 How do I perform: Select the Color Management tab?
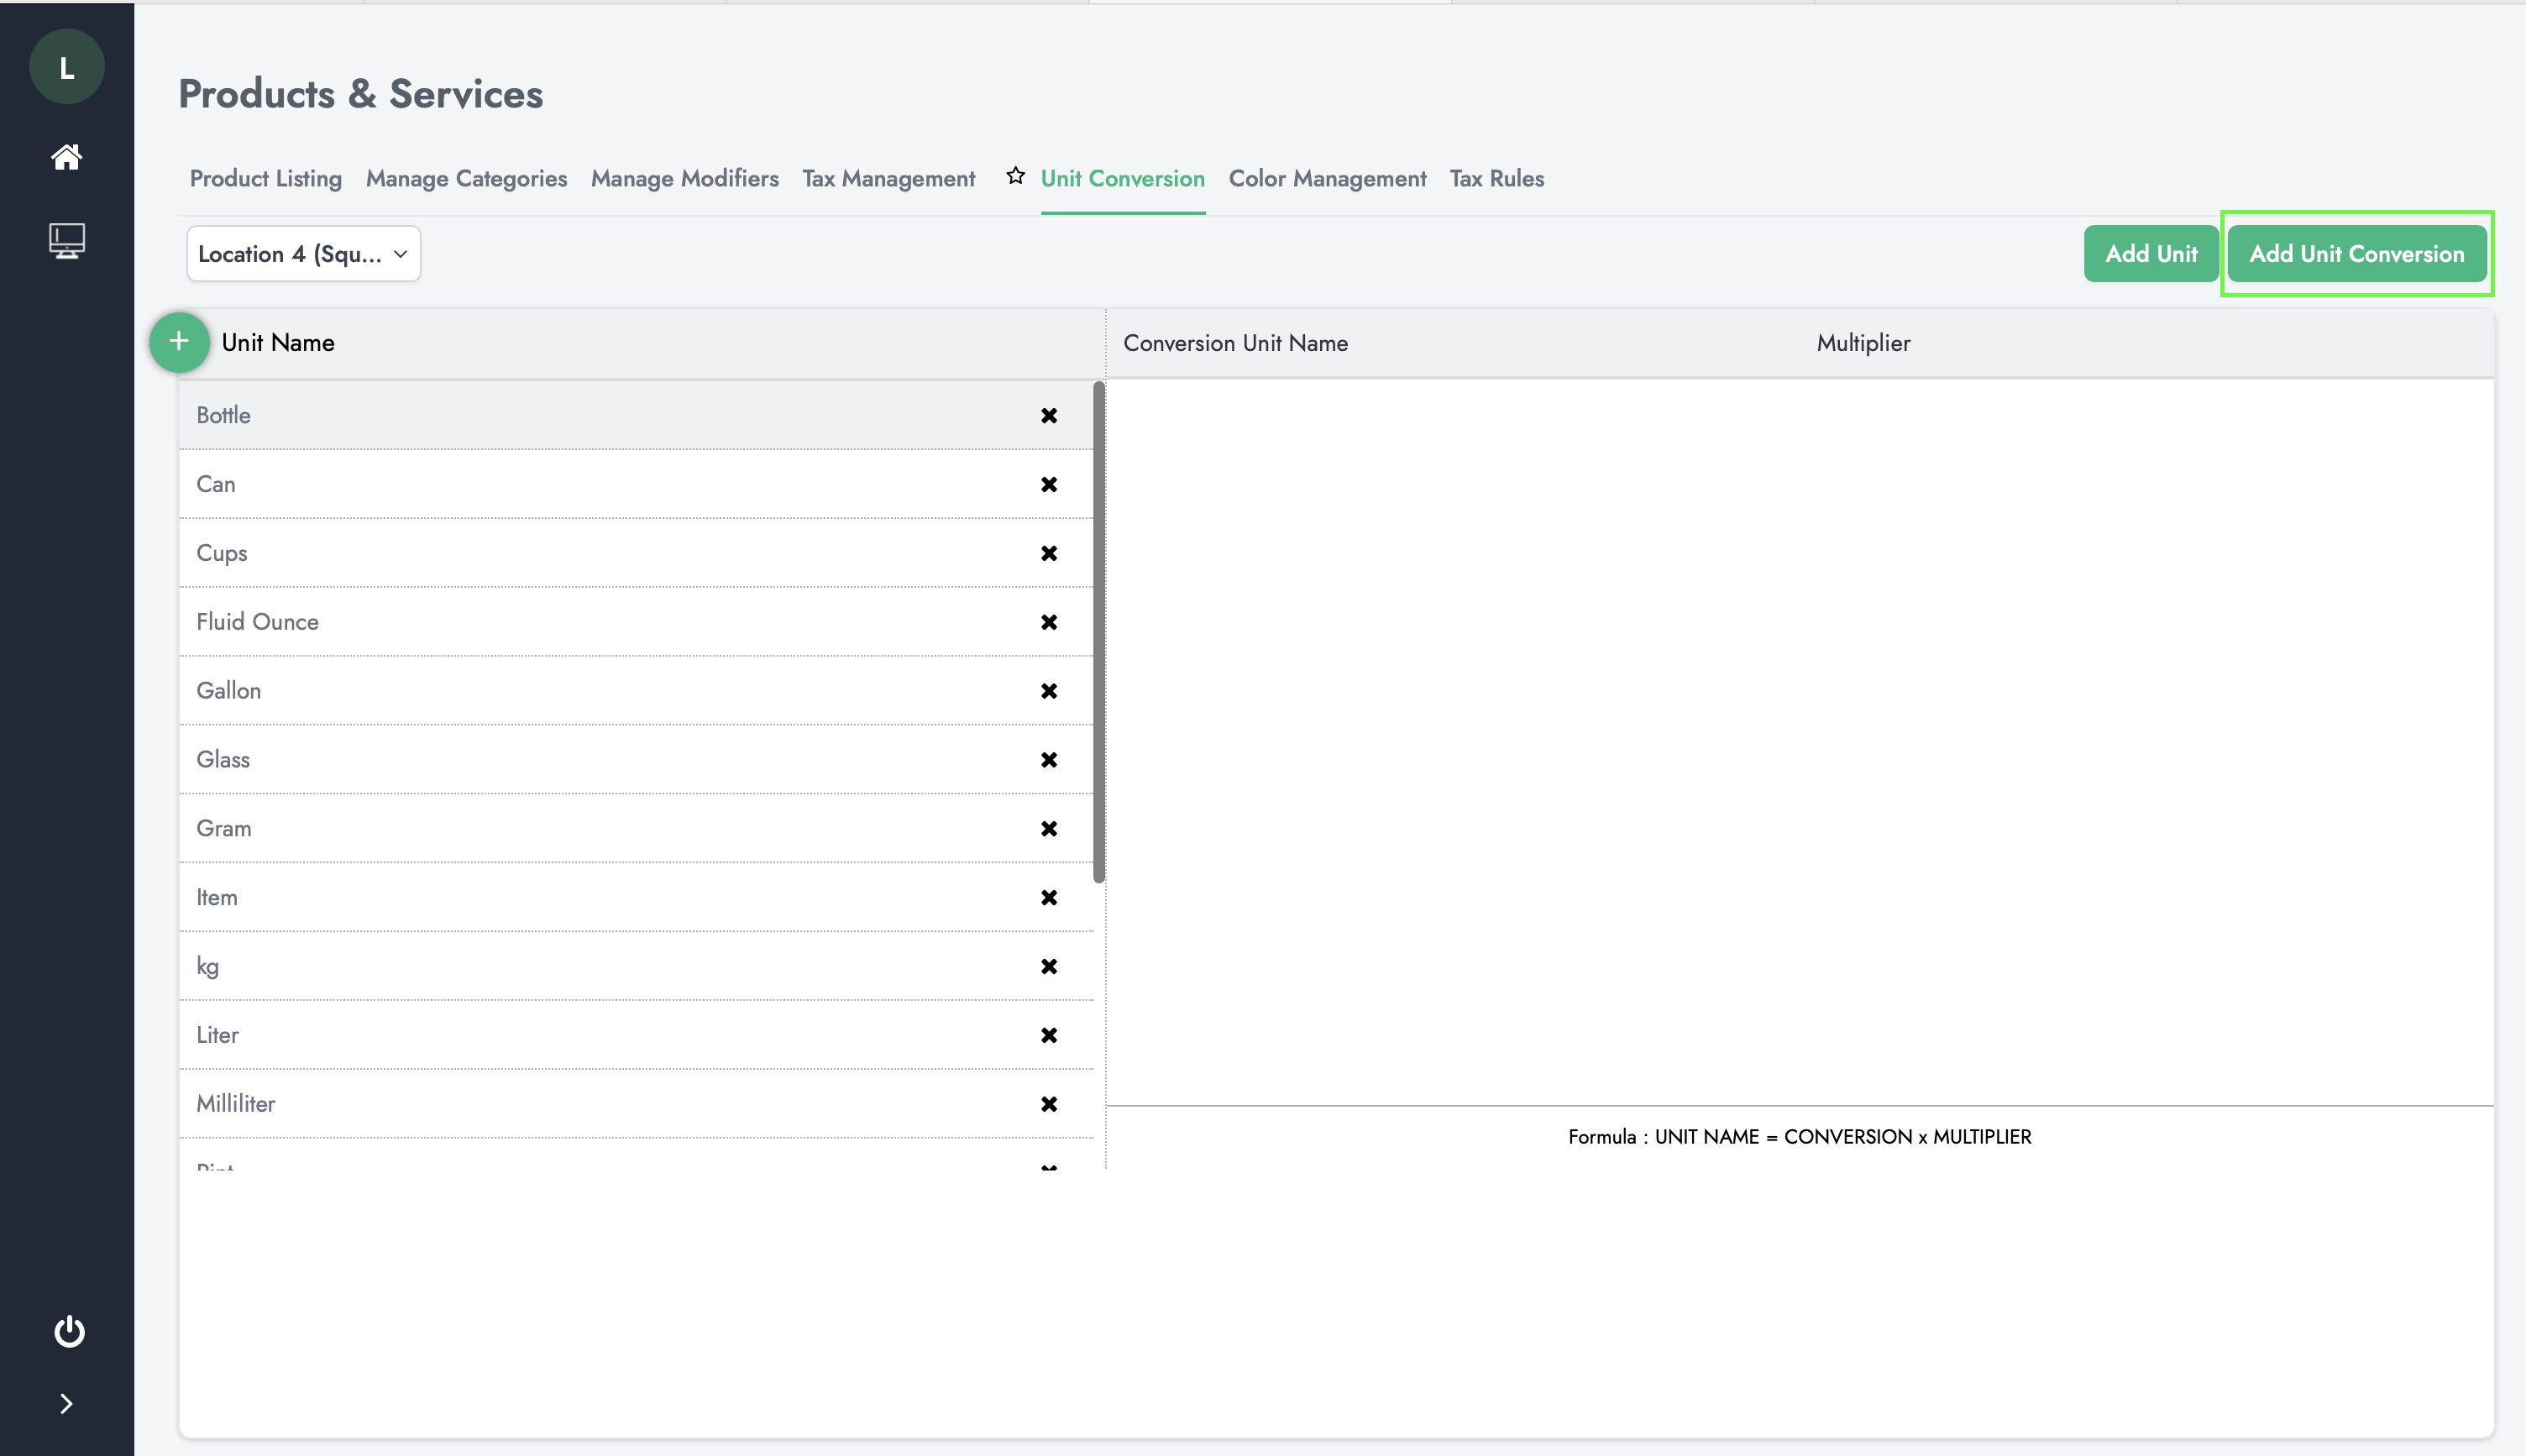pyautogui.click(x=1325, y=177)
